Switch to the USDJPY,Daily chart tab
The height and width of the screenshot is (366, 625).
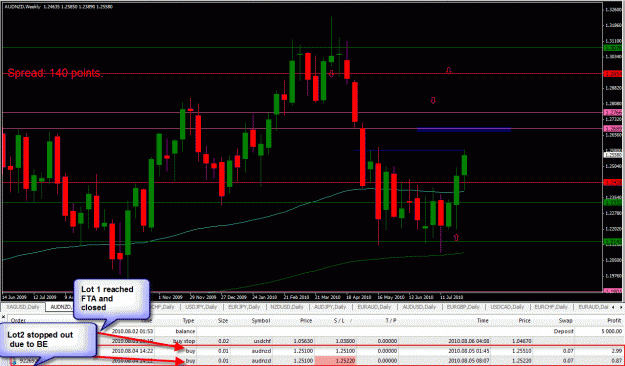click(201, 307)
